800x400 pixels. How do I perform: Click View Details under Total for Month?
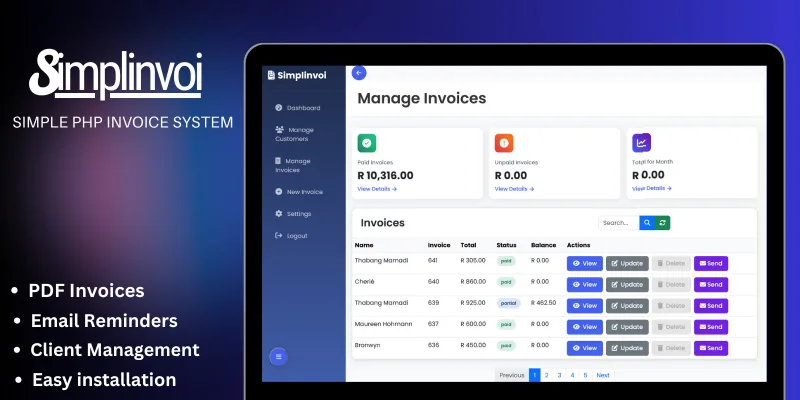[x=652, y=188]
